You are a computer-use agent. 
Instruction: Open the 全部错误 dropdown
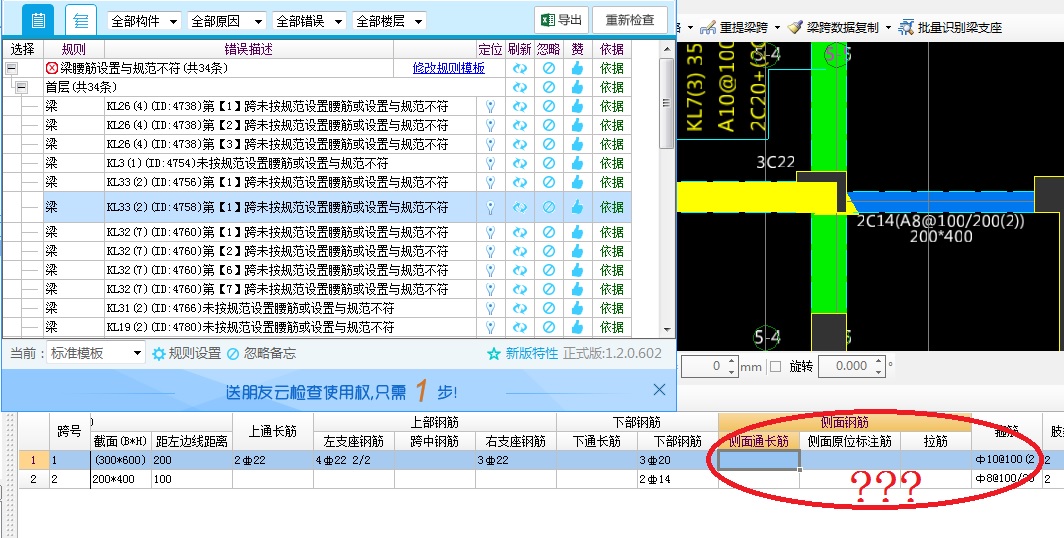309,21
